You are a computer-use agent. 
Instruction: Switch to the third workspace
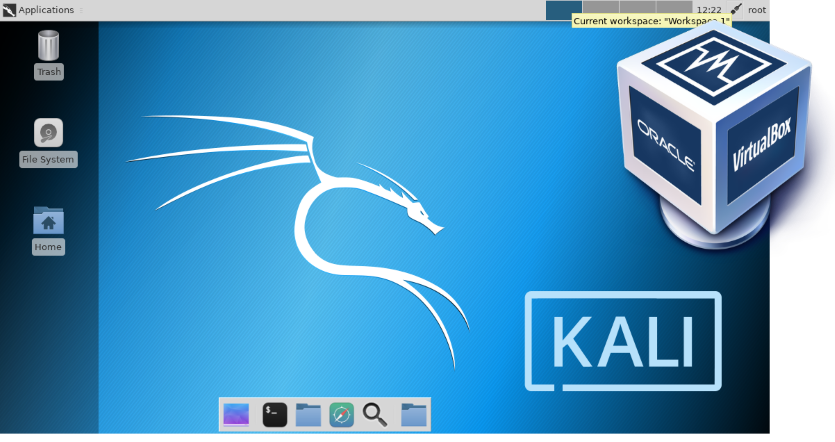point(638,7)
